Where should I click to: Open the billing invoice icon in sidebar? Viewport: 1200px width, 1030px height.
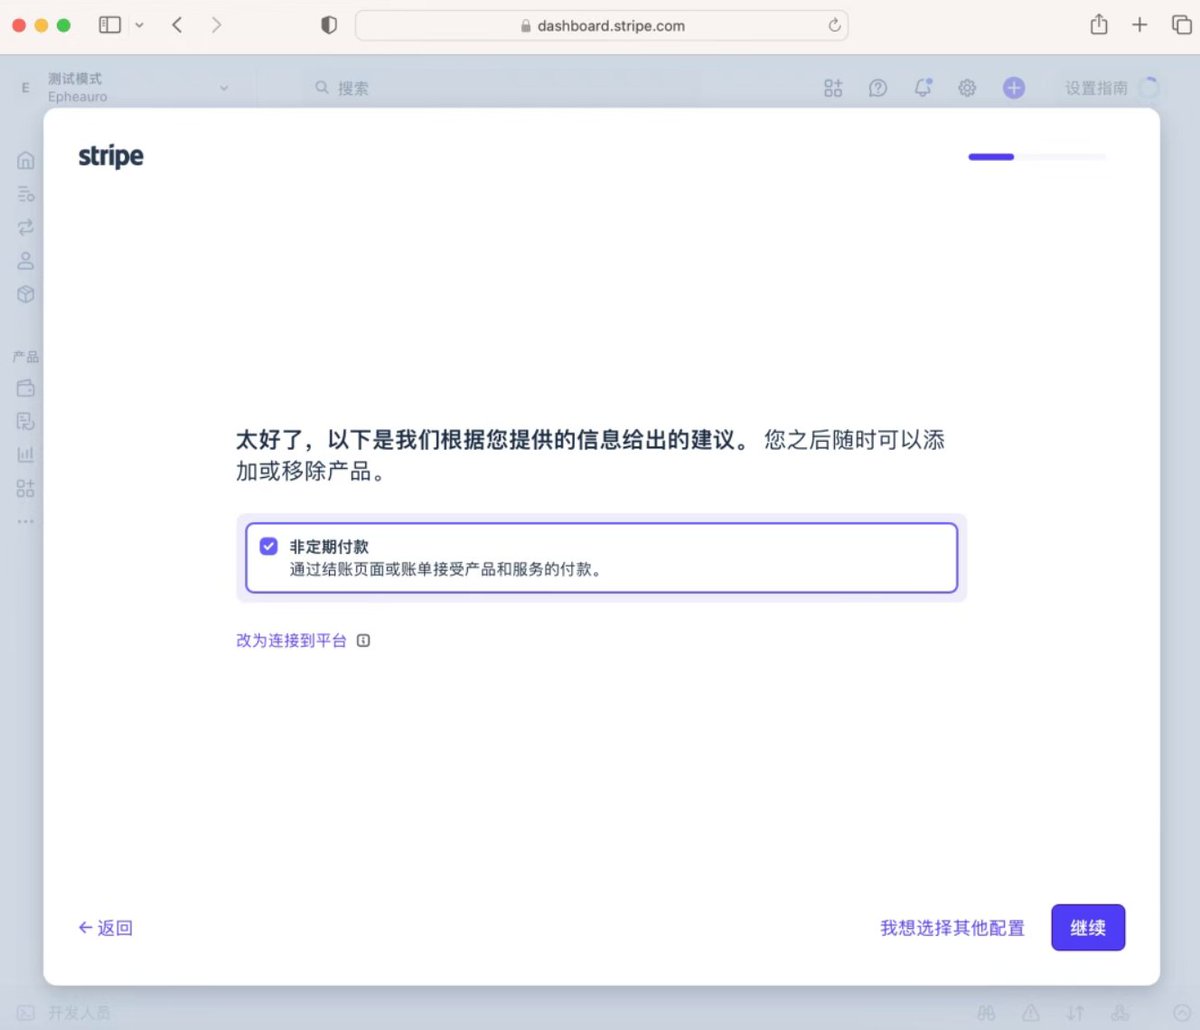coord(26,421)
